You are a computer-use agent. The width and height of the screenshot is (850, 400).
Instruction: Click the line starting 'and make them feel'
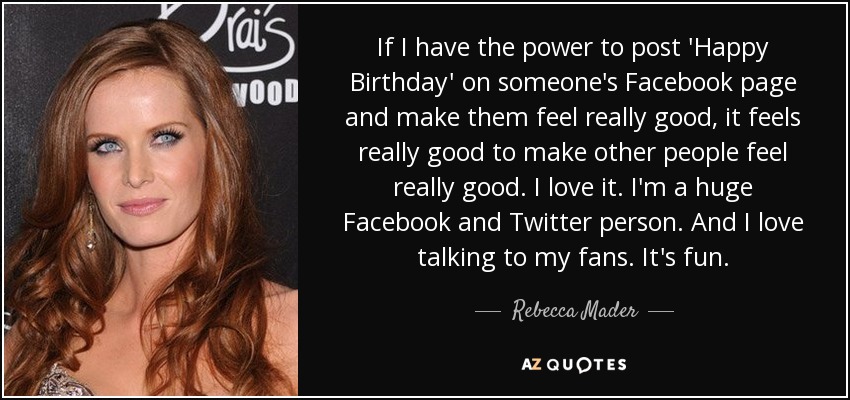click(x=573, y=121)
